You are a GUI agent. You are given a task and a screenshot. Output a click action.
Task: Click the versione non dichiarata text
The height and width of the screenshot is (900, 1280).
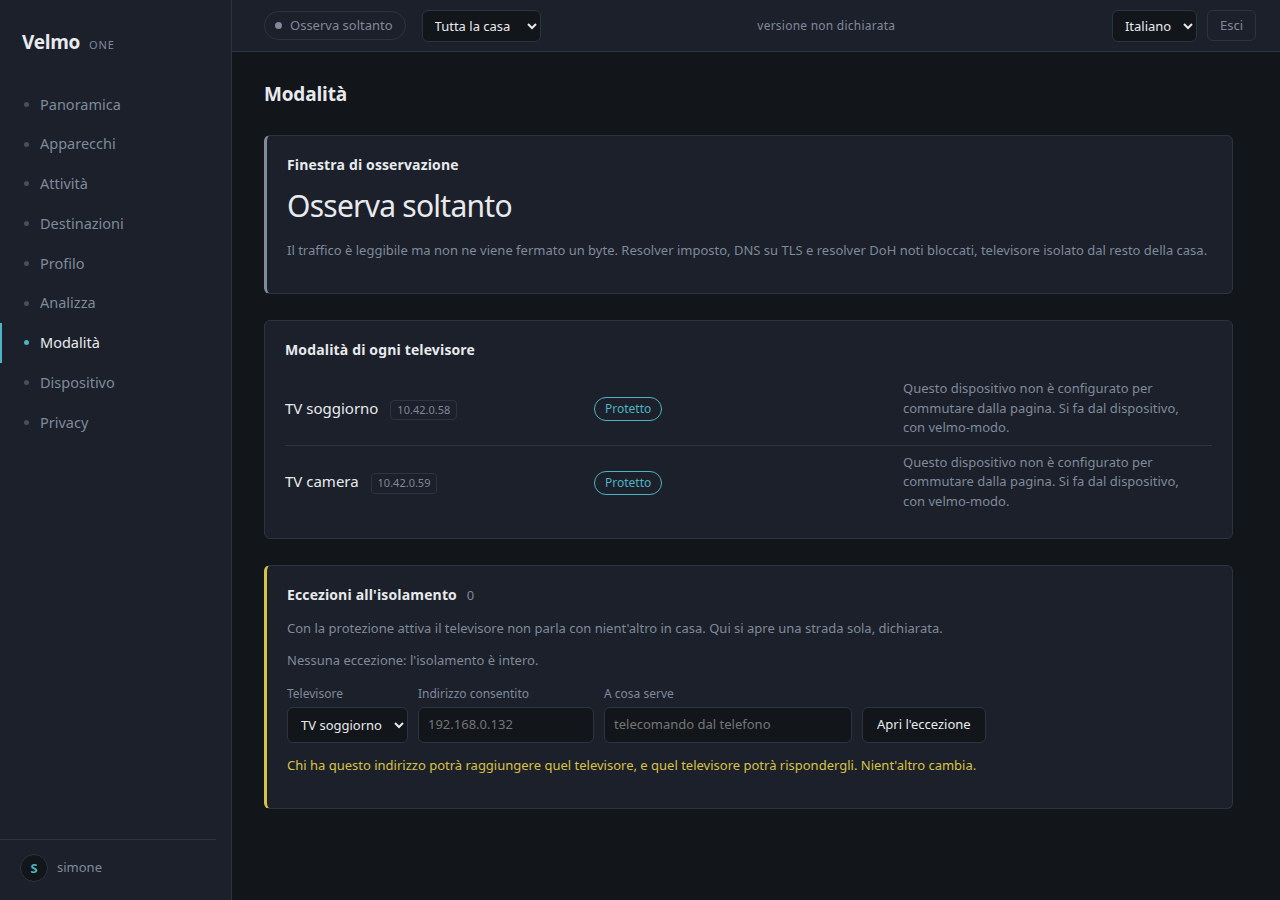826,26
